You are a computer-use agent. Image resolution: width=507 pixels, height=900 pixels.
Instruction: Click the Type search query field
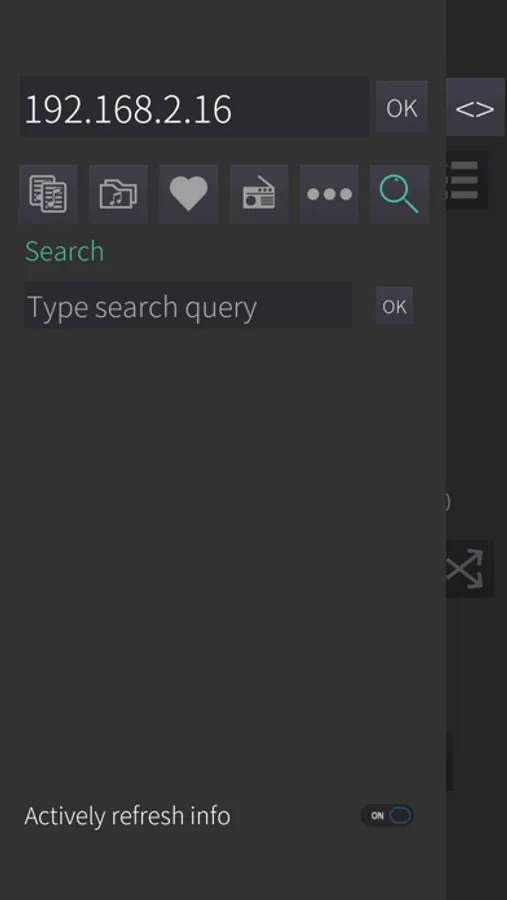[x=188, y=305]
